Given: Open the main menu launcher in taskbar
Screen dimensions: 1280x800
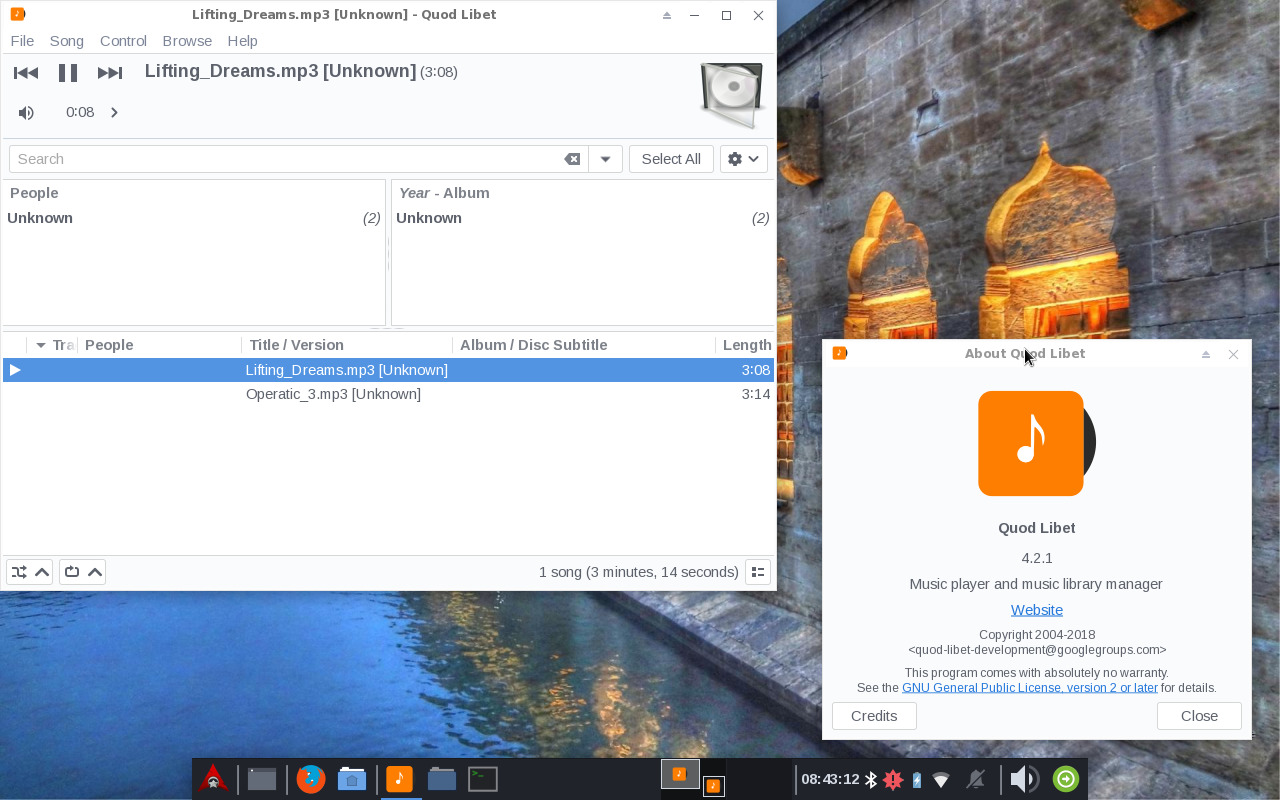Looking at the screenshot, I should pos(212,779).
